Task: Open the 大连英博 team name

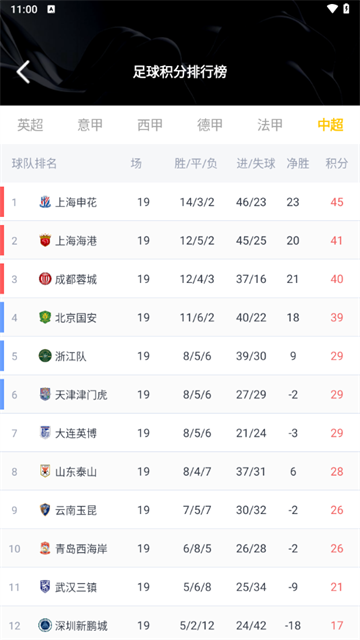Action: [76, 433]
